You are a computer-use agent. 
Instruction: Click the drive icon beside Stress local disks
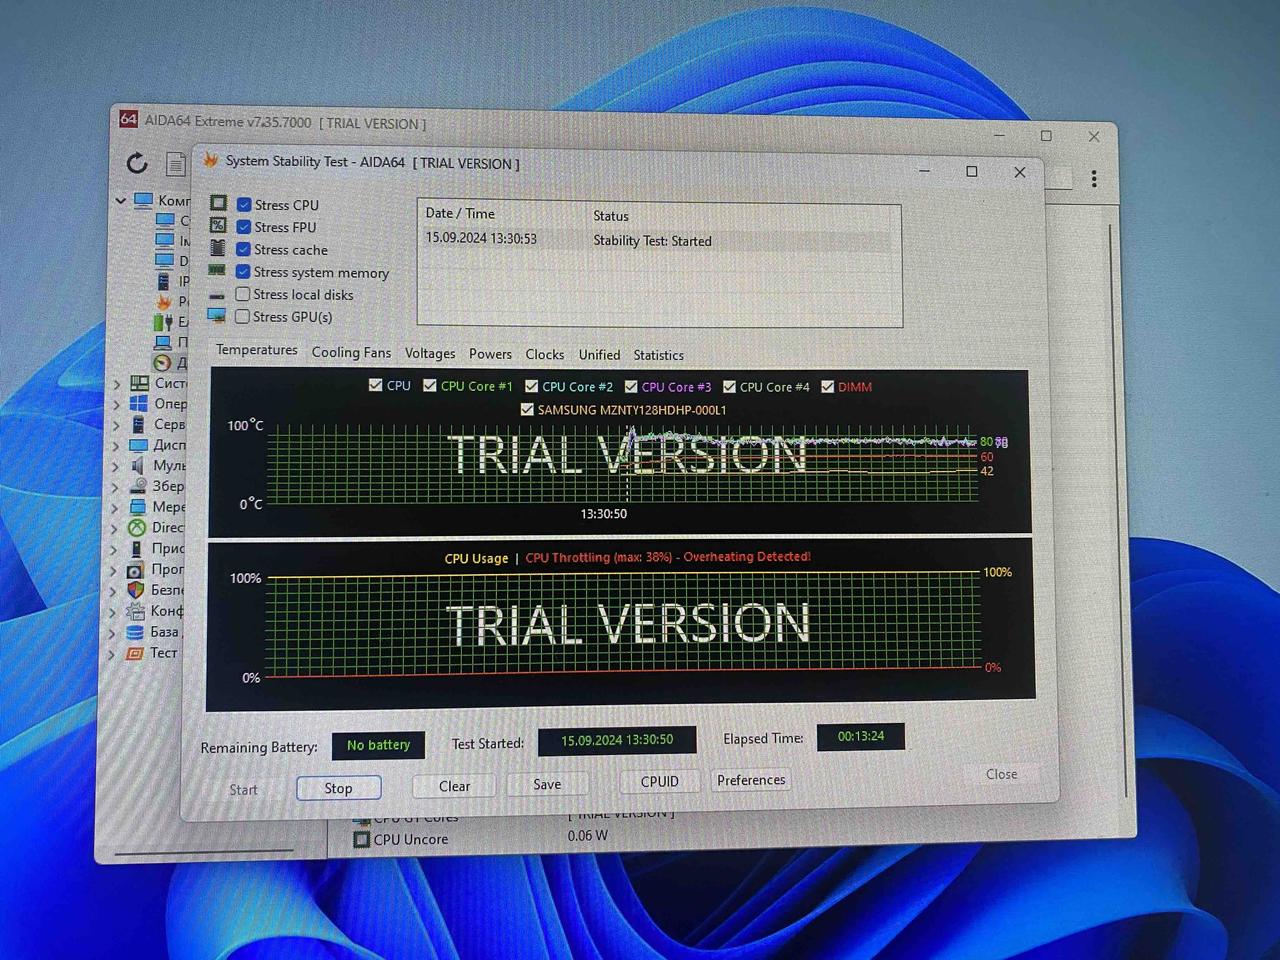point(217,295)
